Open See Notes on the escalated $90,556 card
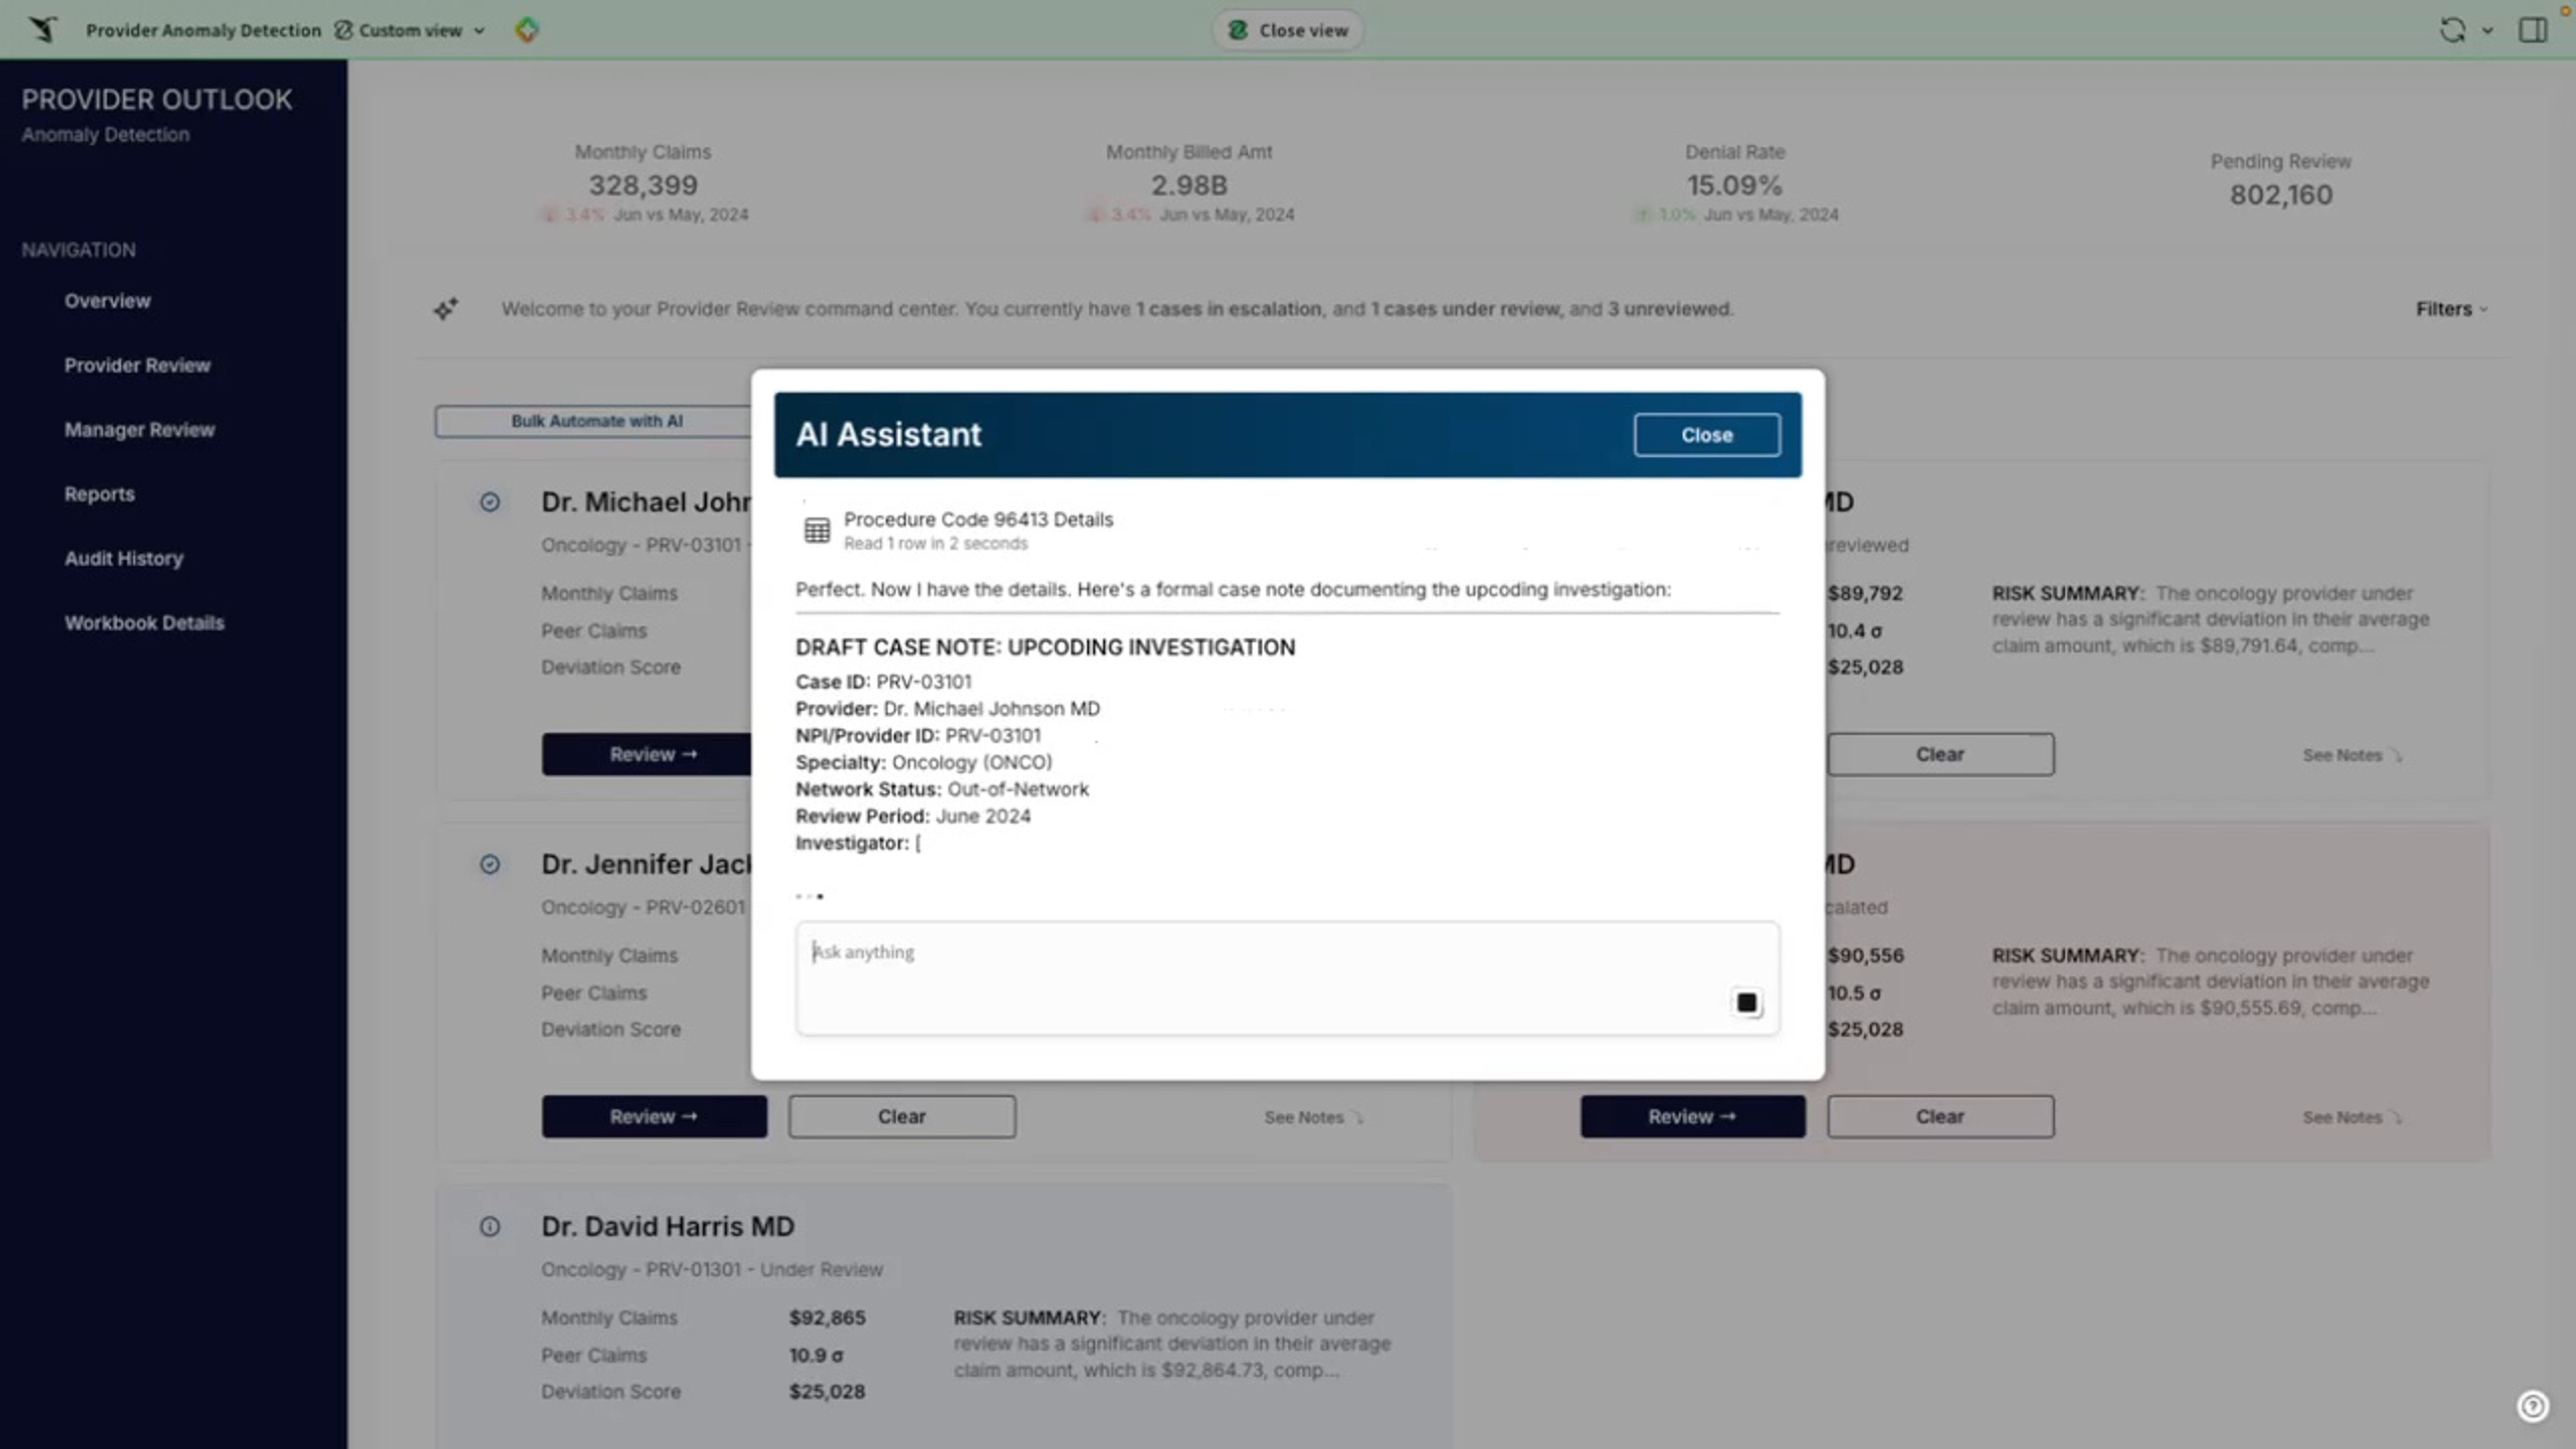 coord(2351,1117)
